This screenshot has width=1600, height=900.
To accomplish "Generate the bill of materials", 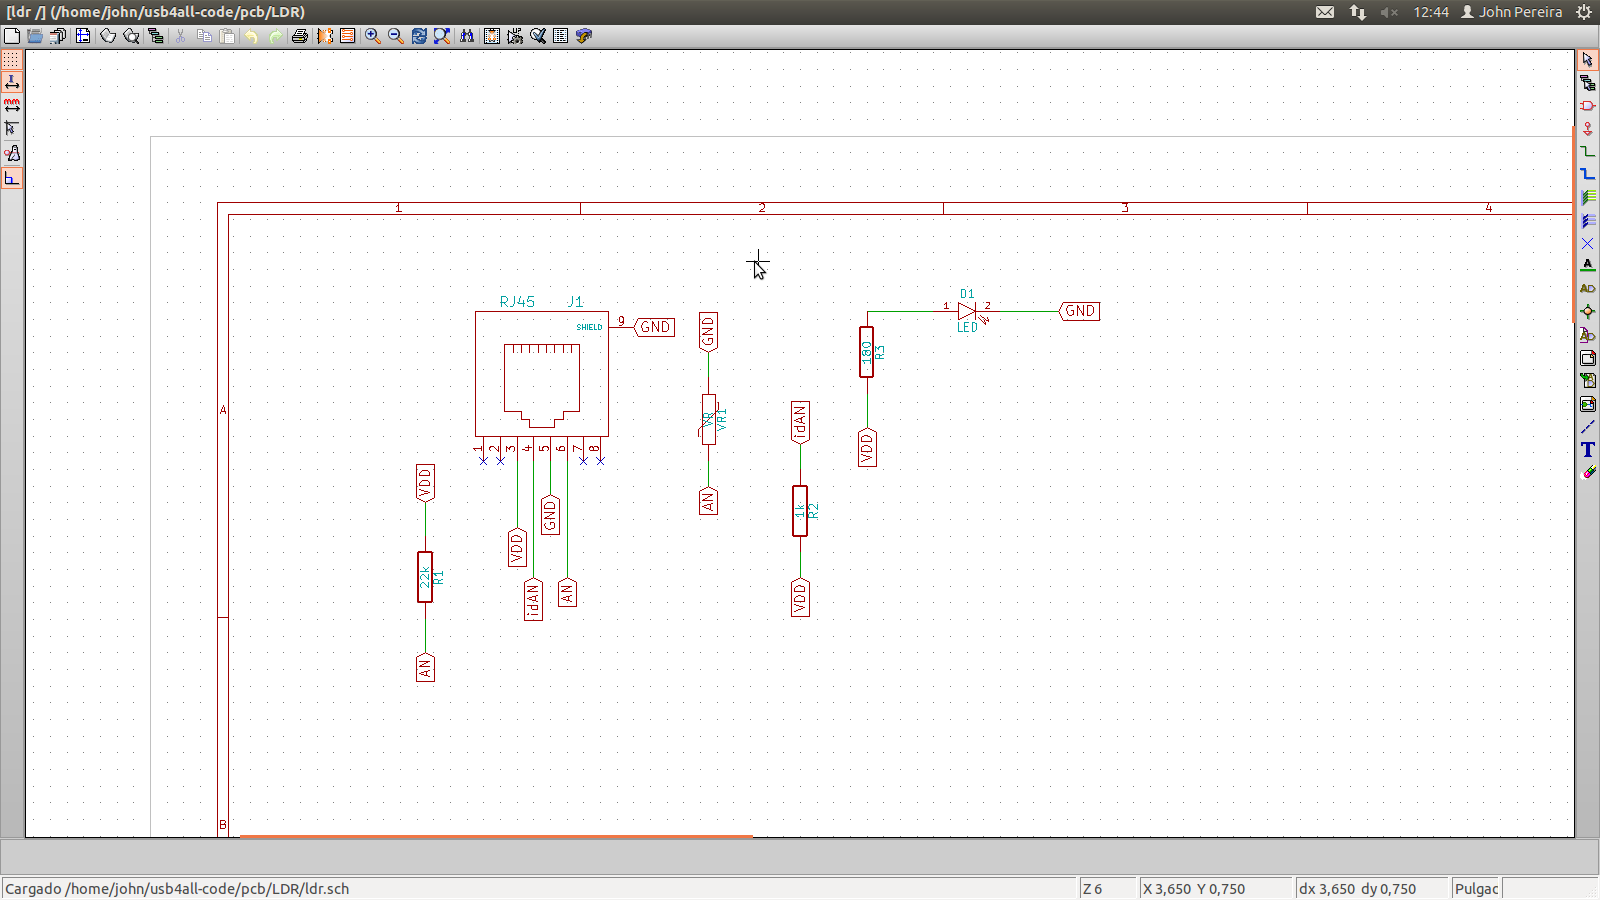I will [x=561, y=36].
